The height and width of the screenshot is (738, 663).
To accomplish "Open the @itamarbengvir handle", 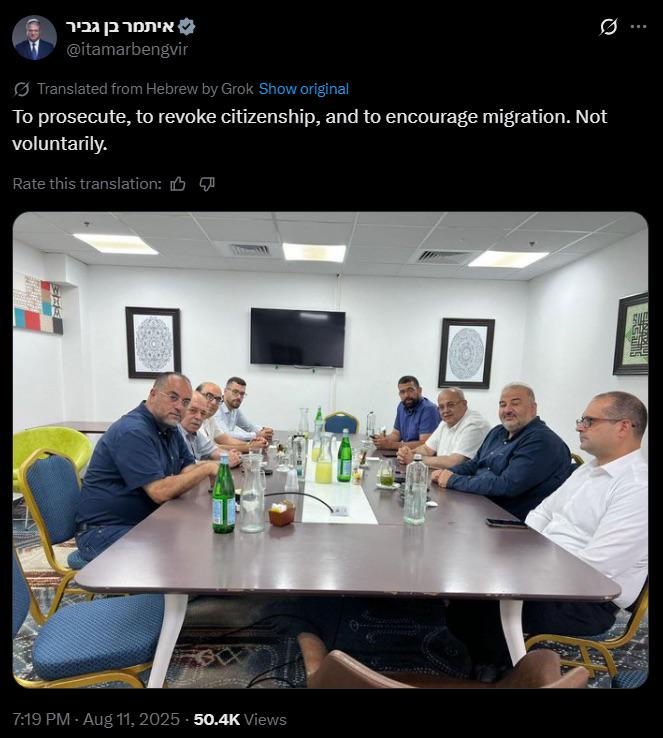I will click(x=127, y=49).
